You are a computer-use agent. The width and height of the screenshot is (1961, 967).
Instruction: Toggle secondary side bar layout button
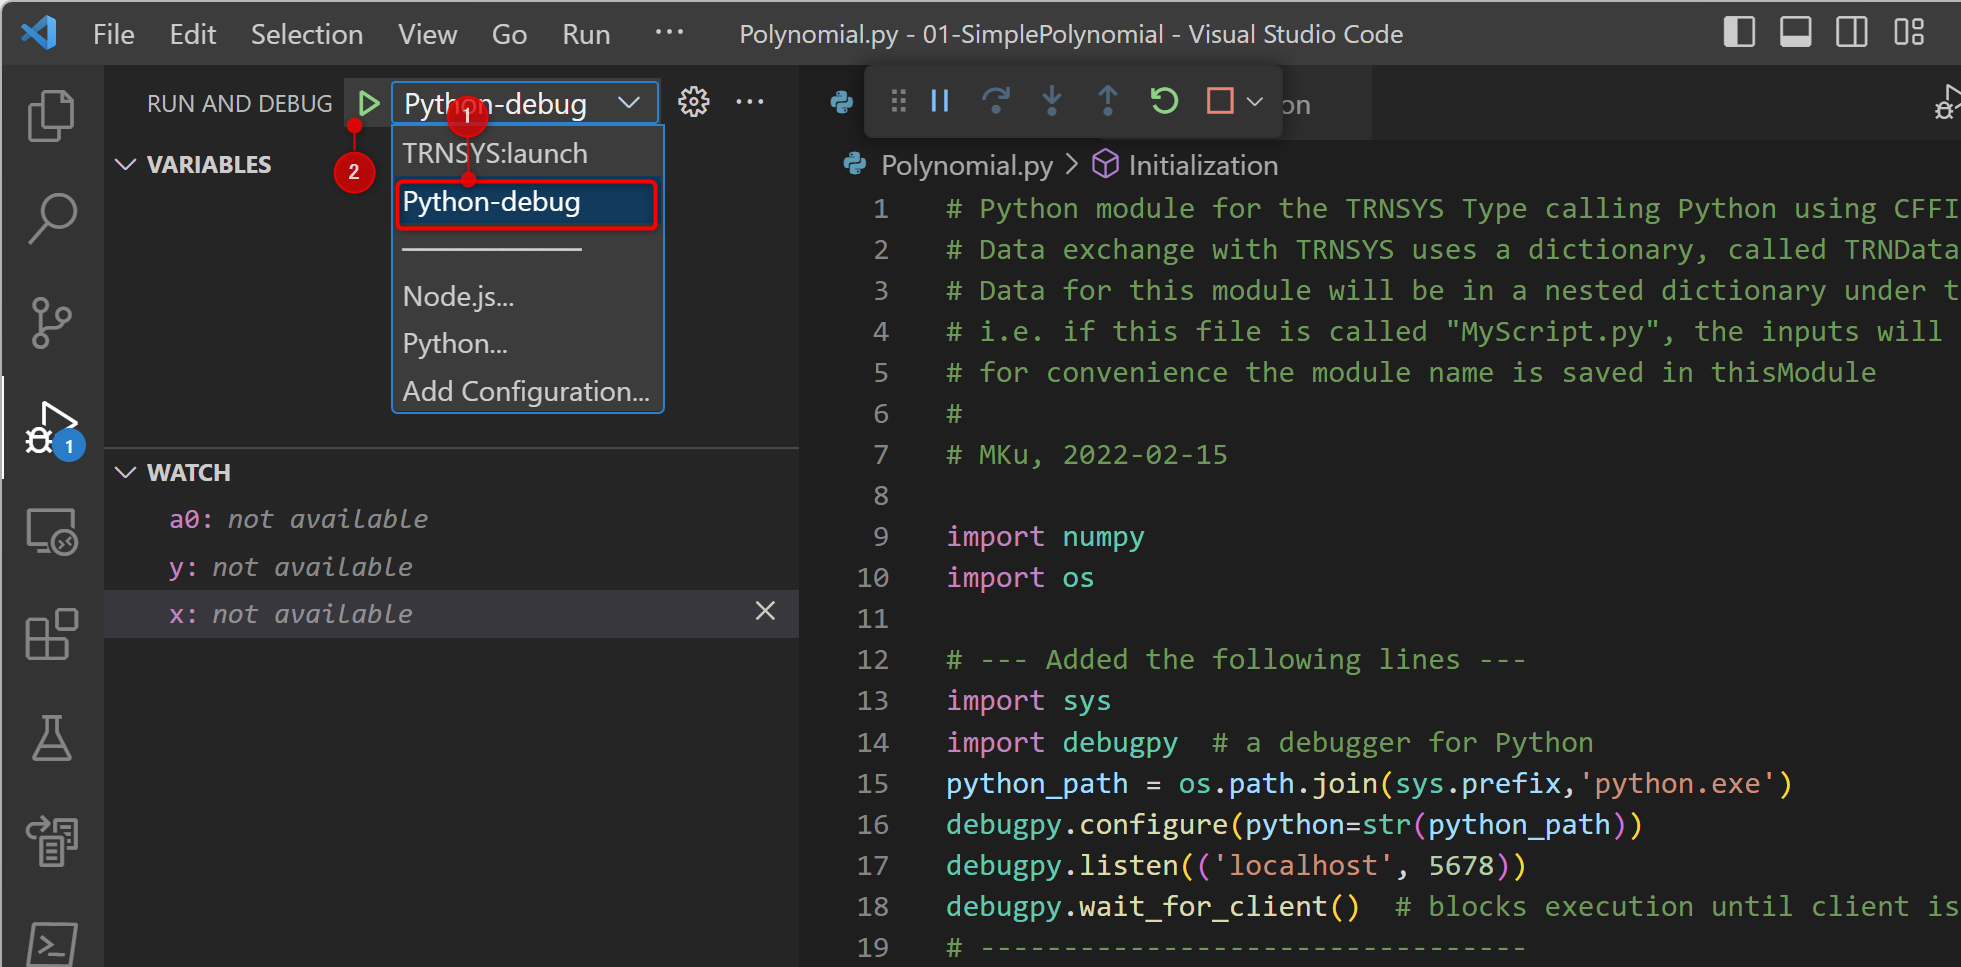pyautogui.click(x=1851, y=32)
